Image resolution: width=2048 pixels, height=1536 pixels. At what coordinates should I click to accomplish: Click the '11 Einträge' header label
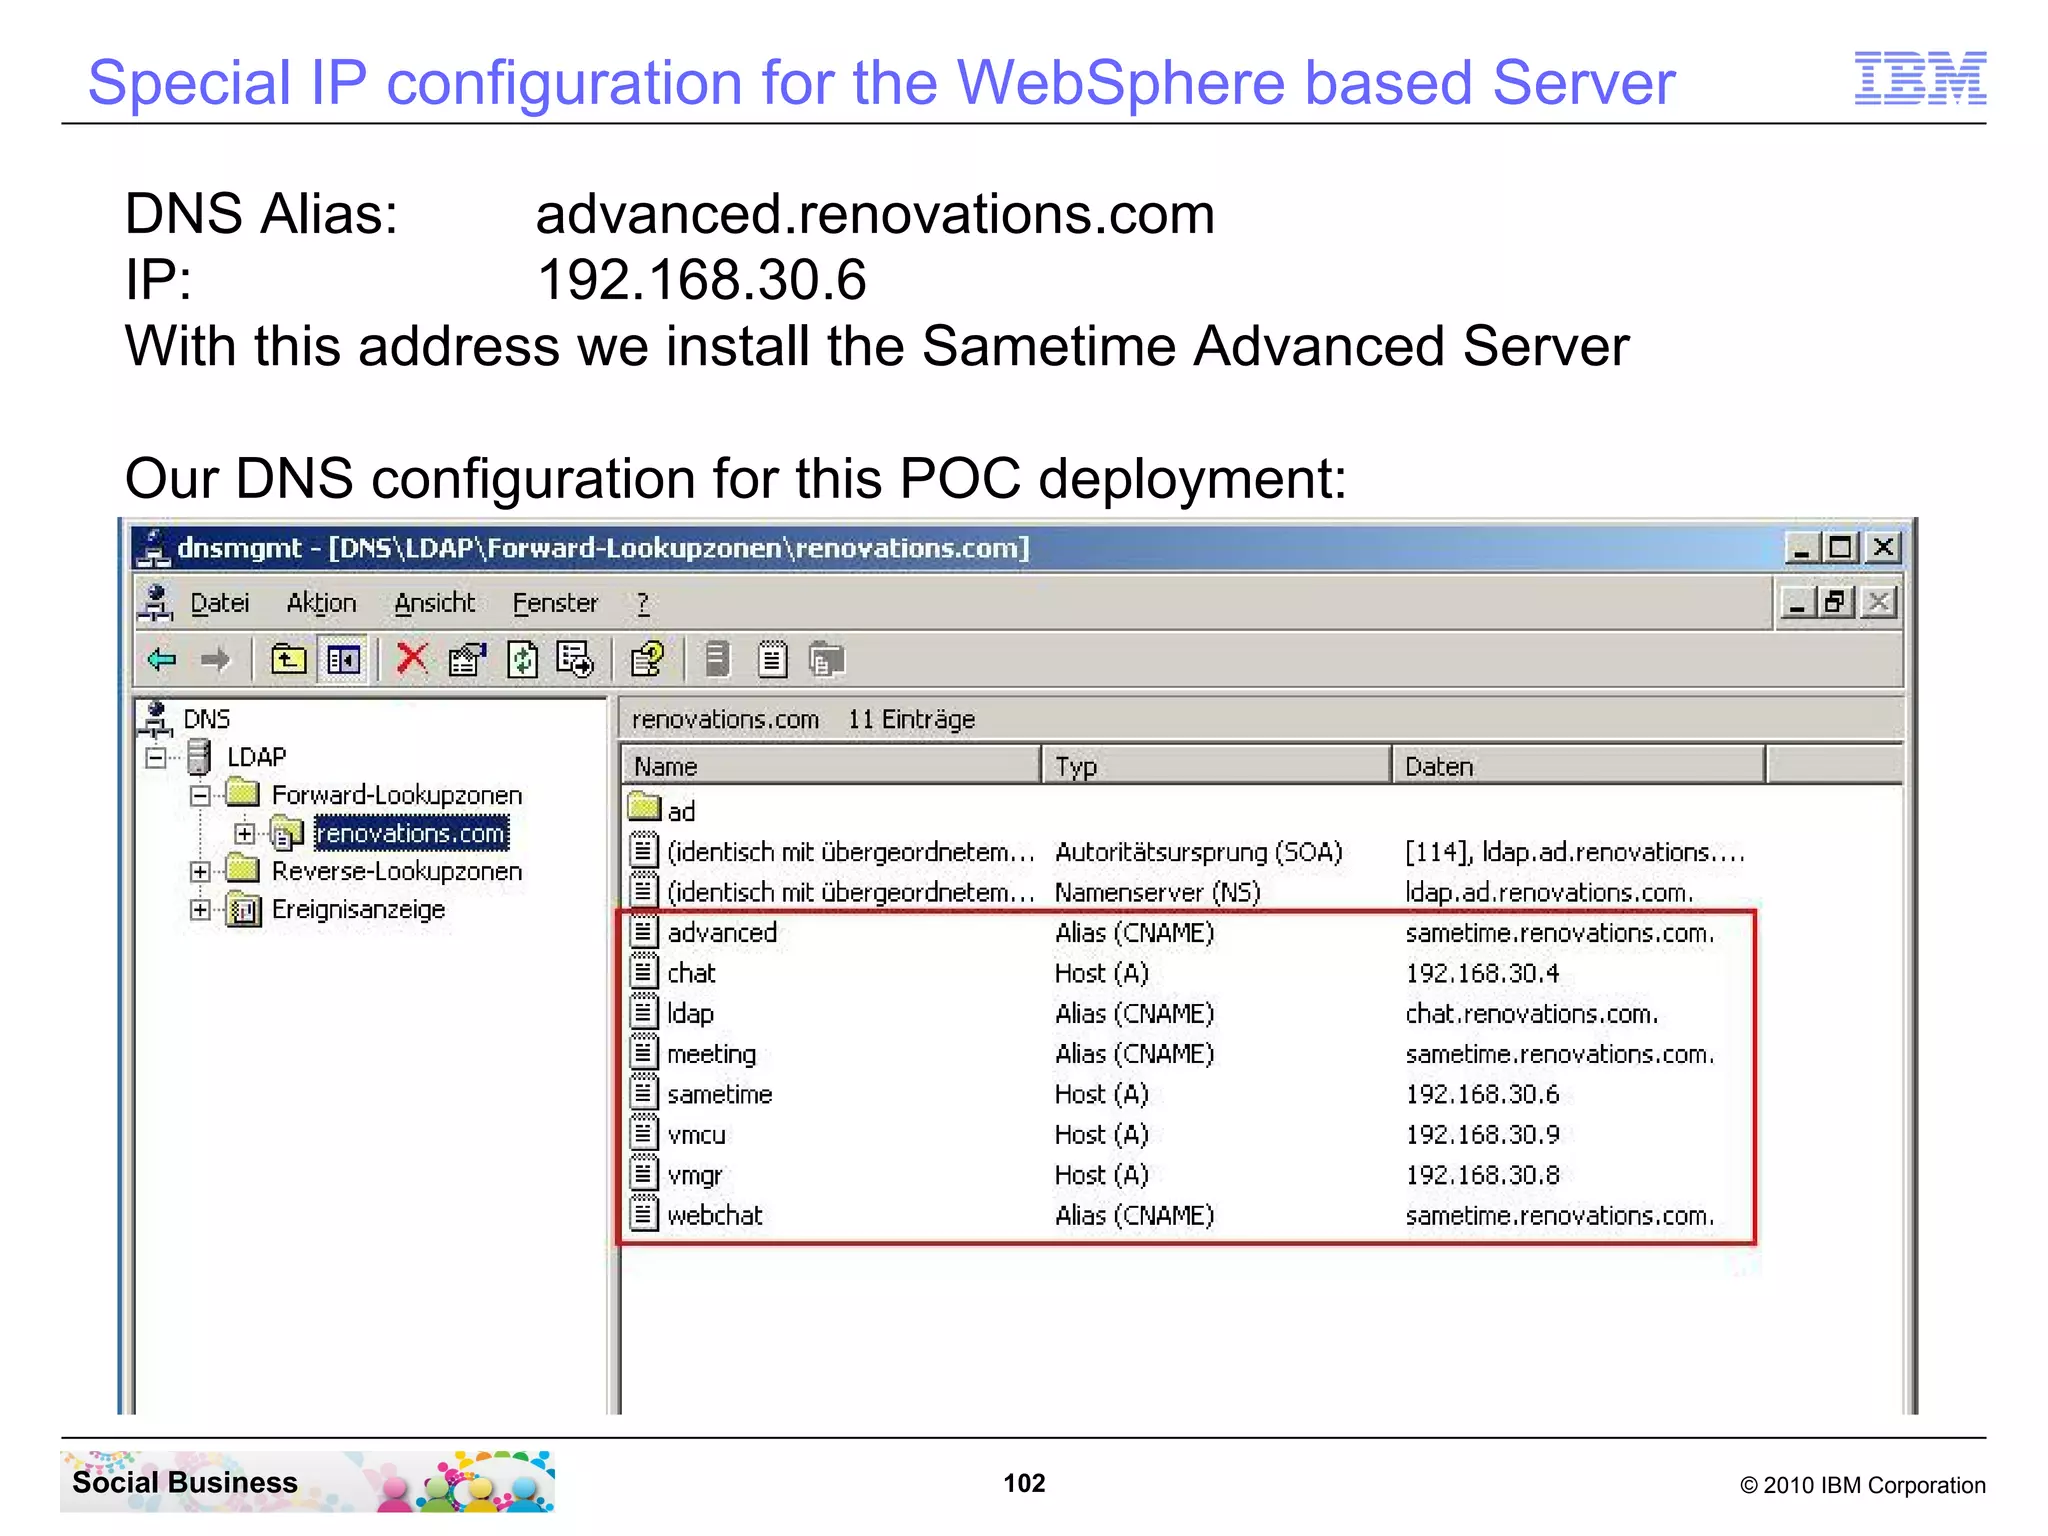pyautogui.click(x=911, y=719)
